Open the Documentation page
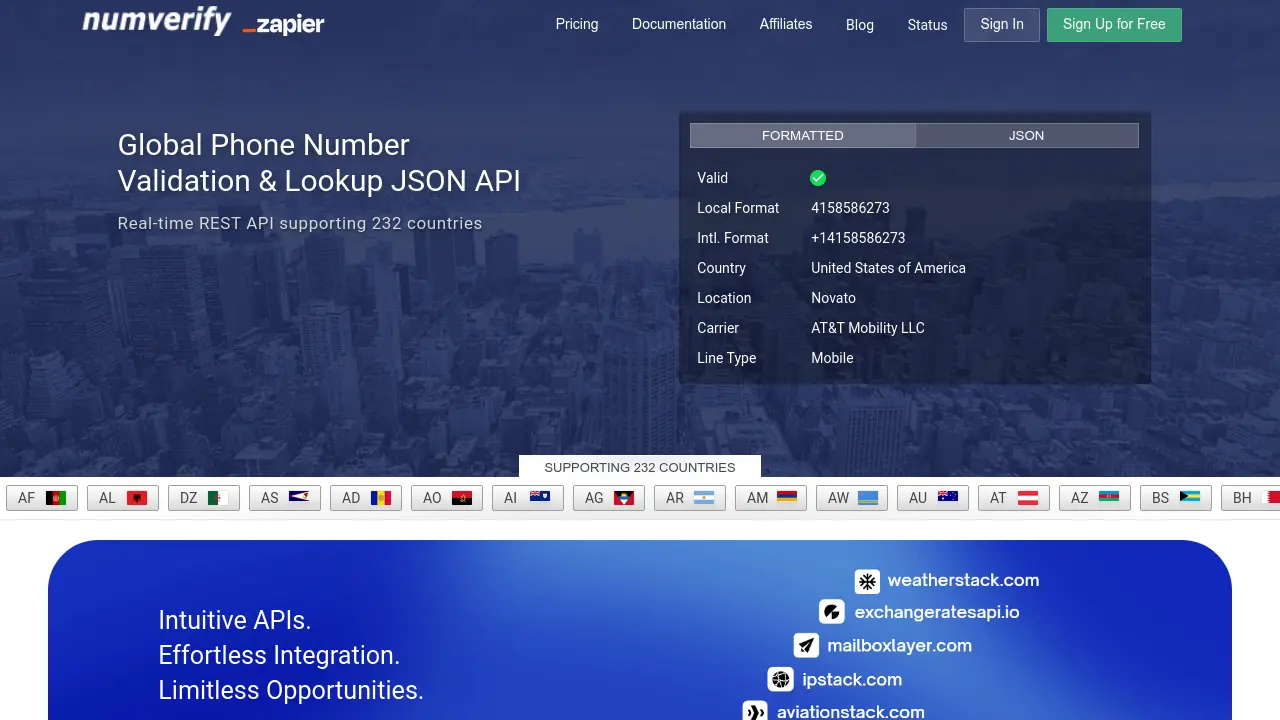1280x720 pixels. pos(679,24)
